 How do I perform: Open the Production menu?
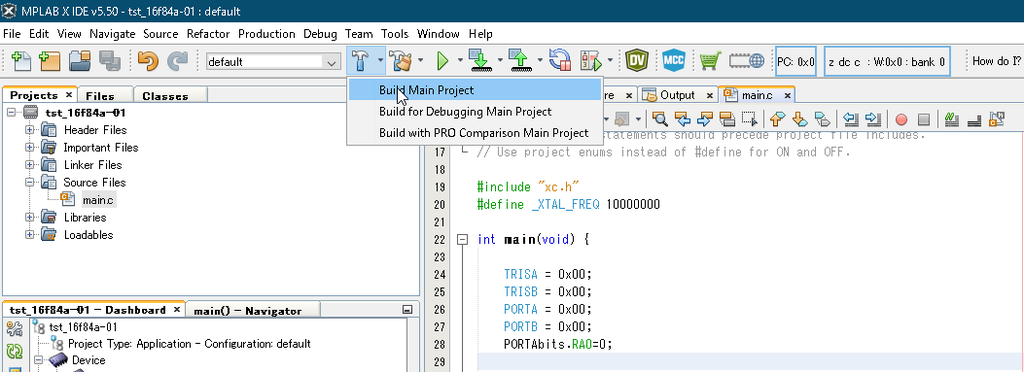click(x=266, y=34)
